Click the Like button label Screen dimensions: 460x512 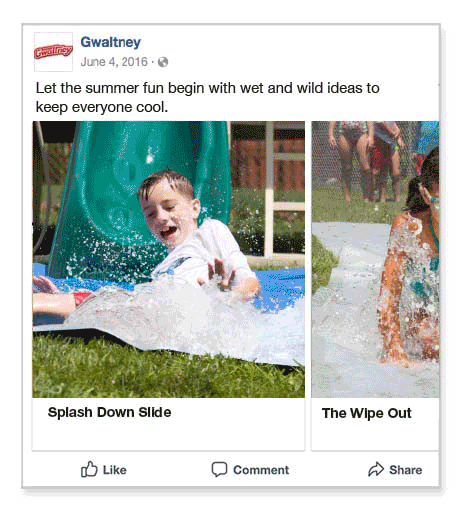pos(115,470)
